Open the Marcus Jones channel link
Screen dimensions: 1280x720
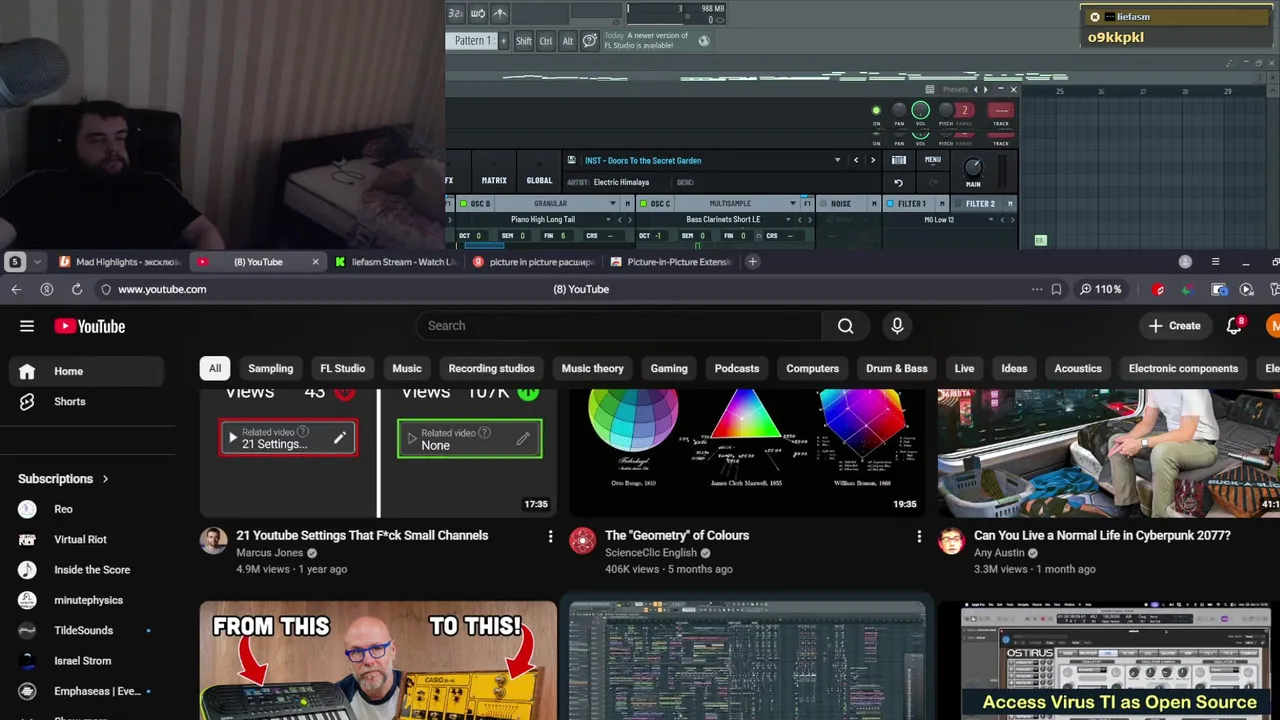click(269, 553)
